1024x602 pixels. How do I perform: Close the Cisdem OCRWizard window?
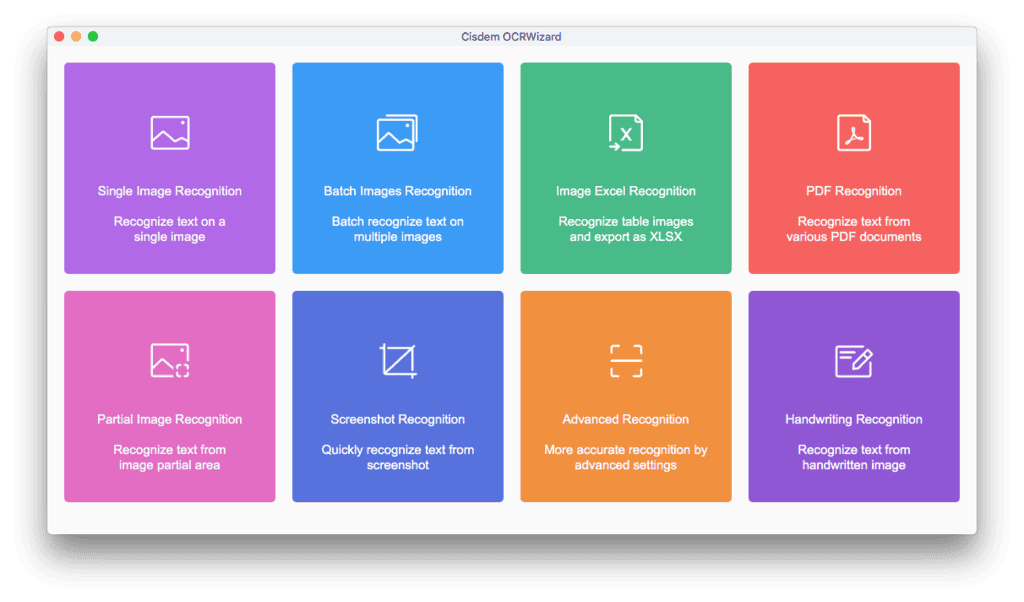59,37
